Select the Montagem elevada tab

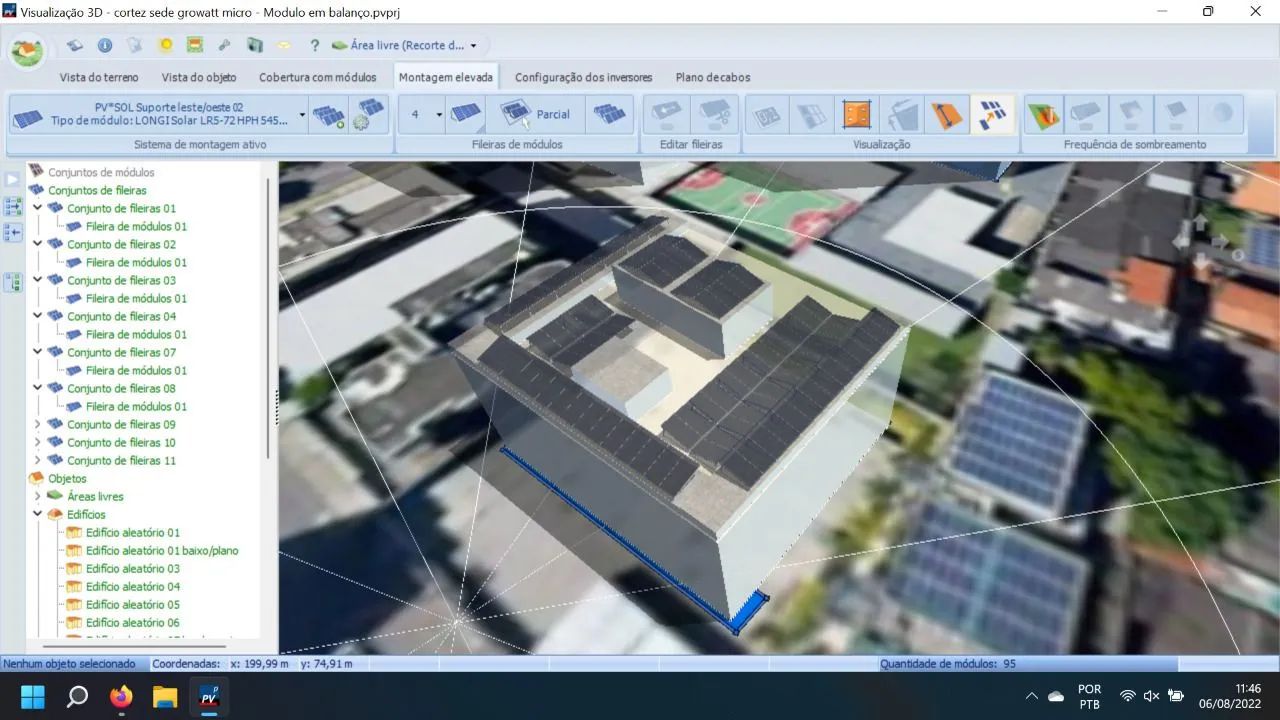click(x=445, y=77)
